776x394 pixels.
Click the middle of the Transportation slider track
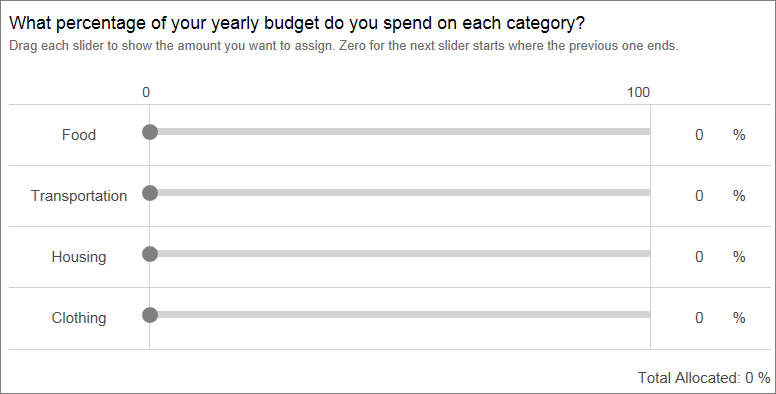pos(400,193)
